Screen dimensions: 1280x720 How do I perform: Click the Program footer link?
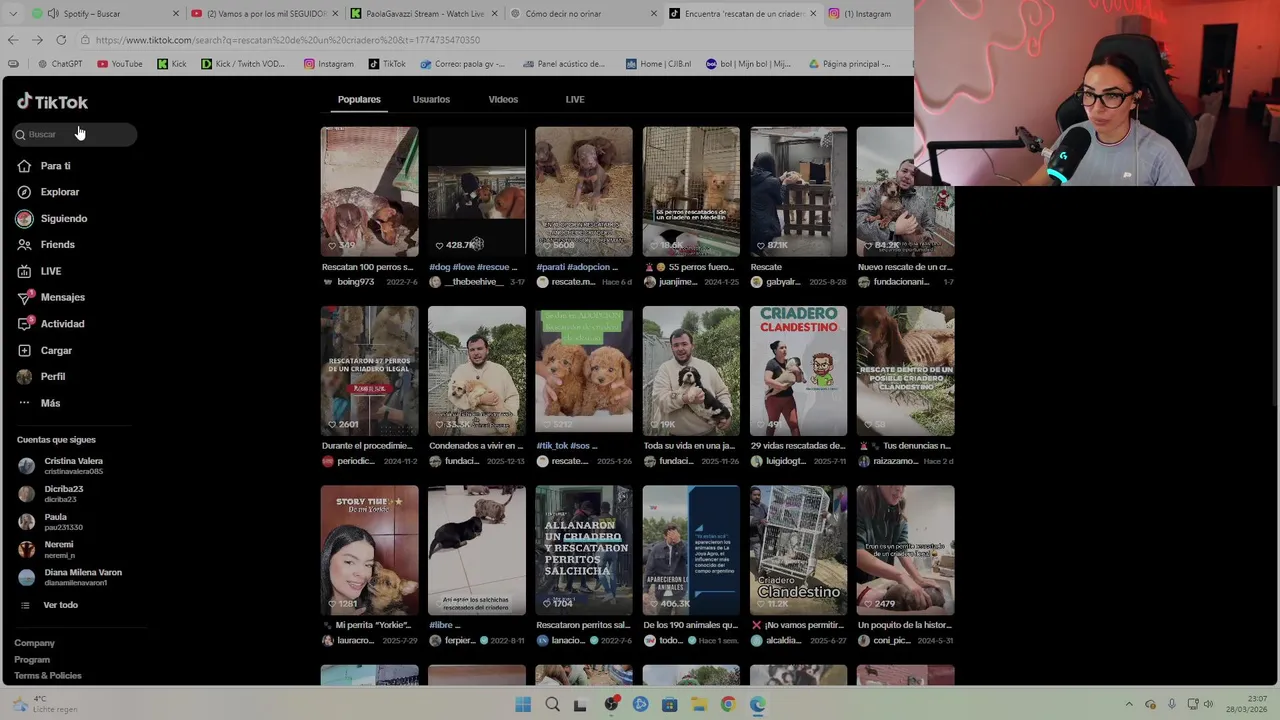pos(32,660)
